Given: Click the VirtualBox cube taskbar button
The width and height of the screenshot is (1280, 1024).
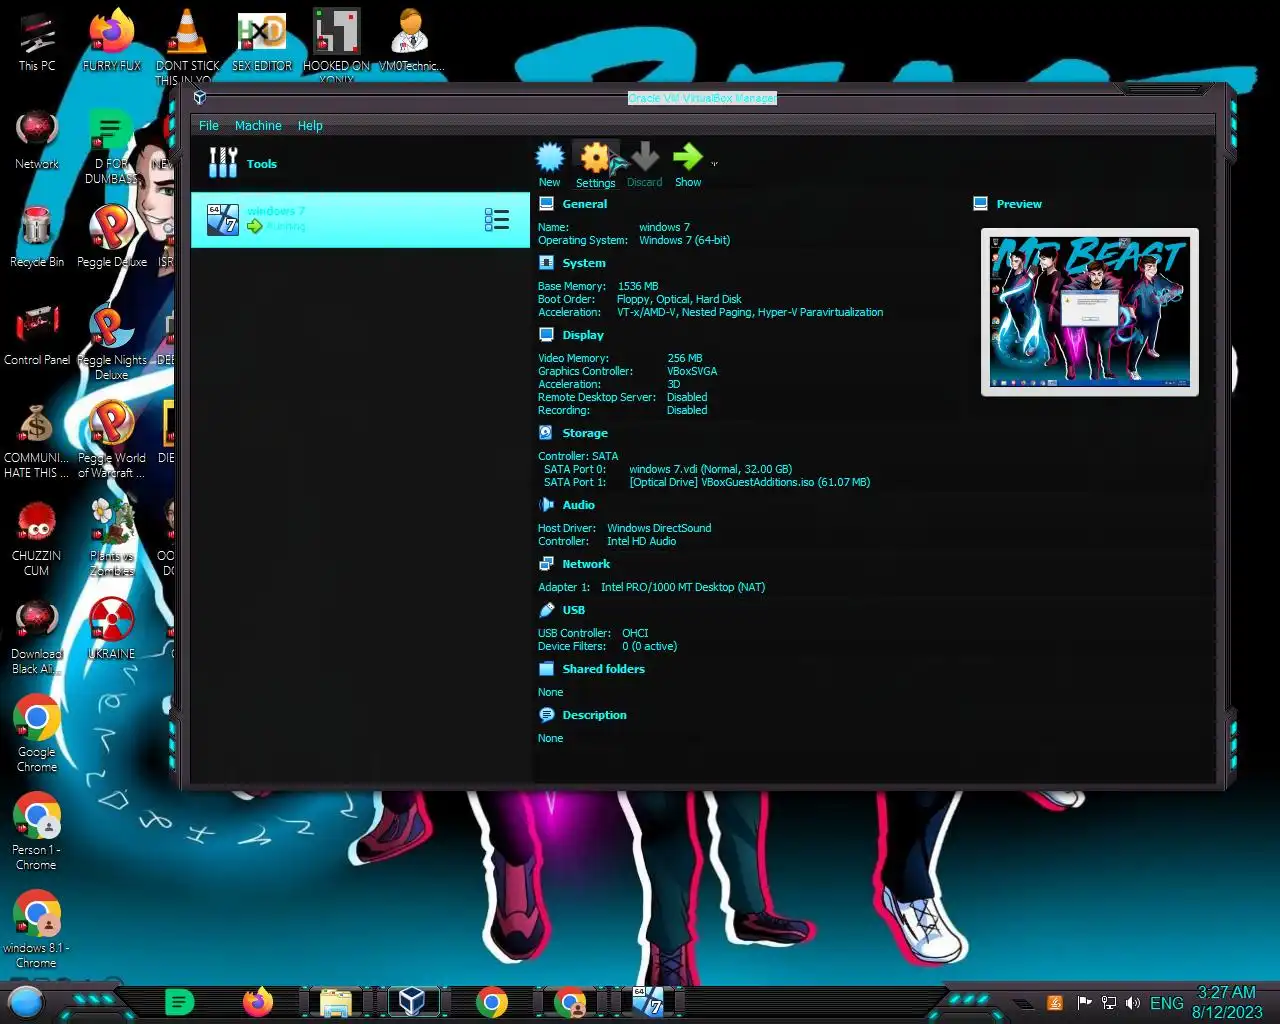Looking at the screenshot, I should [x=412, y=1002].
